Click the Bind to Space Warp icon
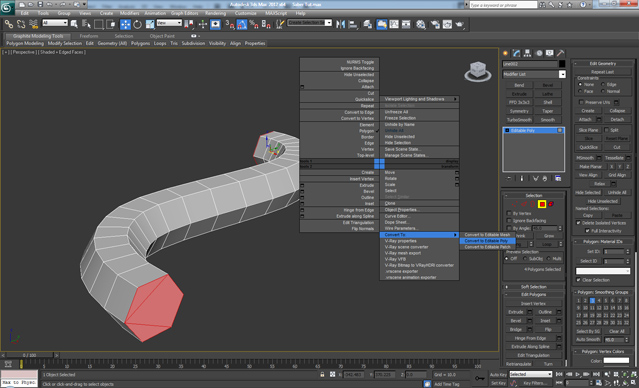This screenshot has width=639, height=388. click(x=33, y=24)
